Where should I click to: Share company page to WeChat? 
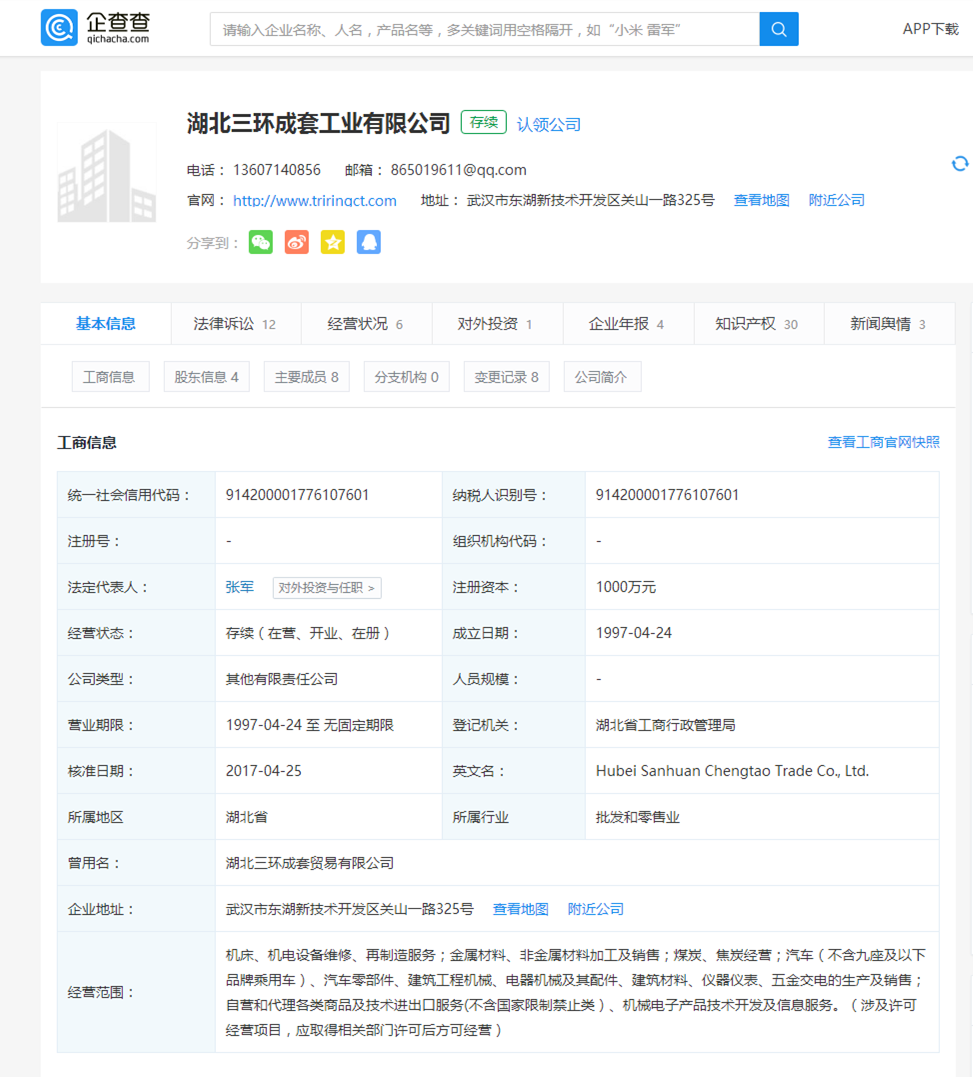pyautogui.click(x=261, y=242)
